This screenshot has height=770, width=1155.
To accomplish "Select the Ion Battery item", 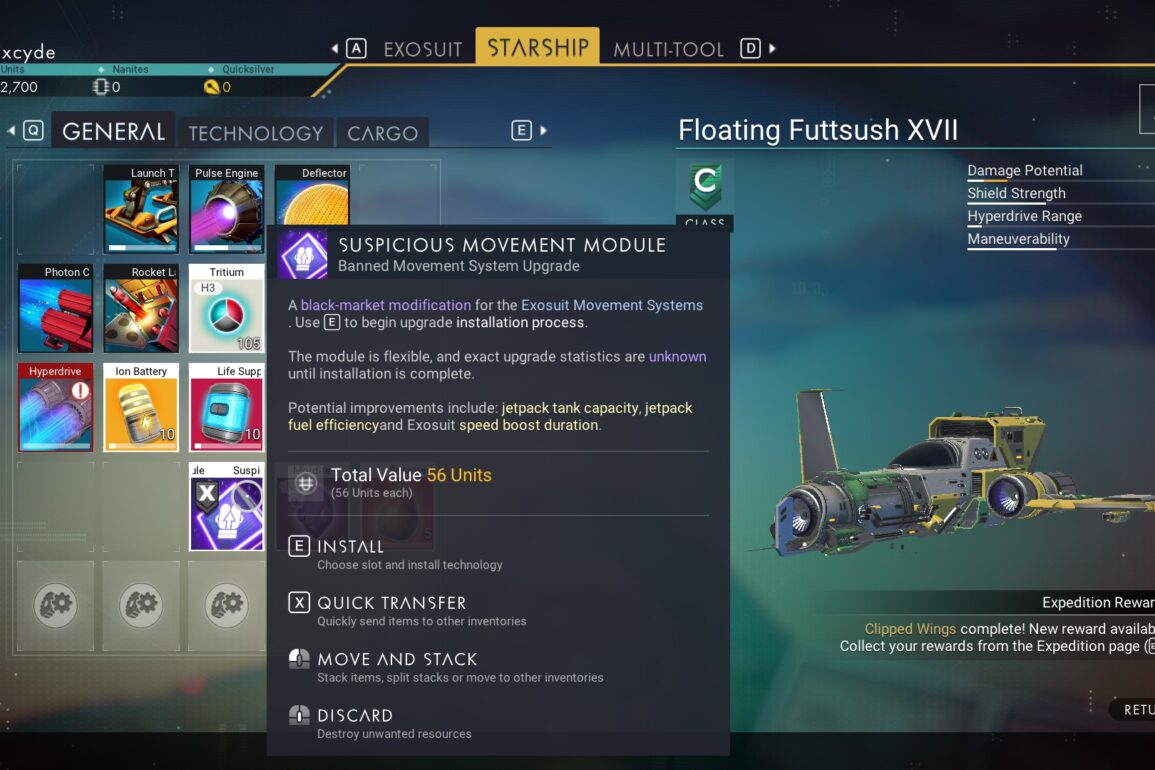I will (x=141, y=407).
